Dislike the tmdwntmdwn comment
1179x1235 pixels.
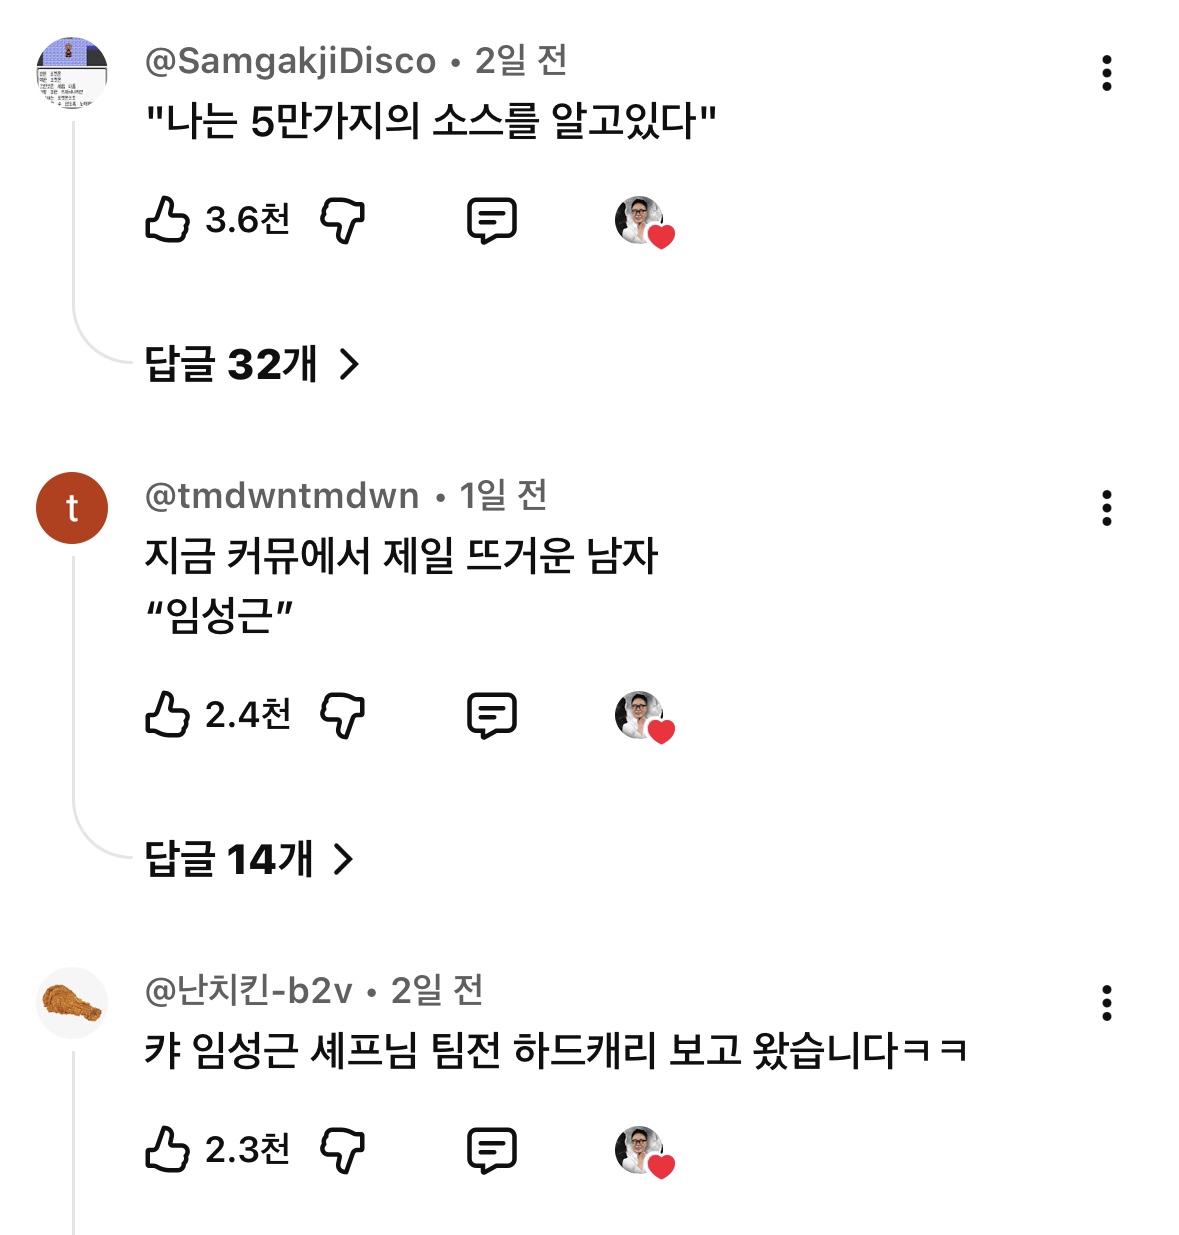pyautogui.click(x=342, y=715)
